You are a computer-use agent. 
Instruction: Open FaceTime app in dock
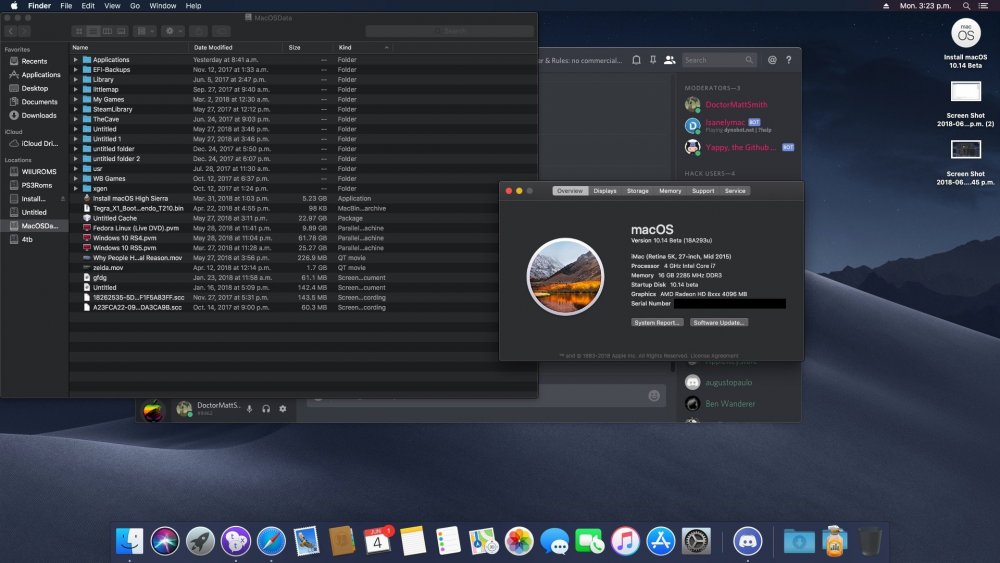tap(590, 541)
